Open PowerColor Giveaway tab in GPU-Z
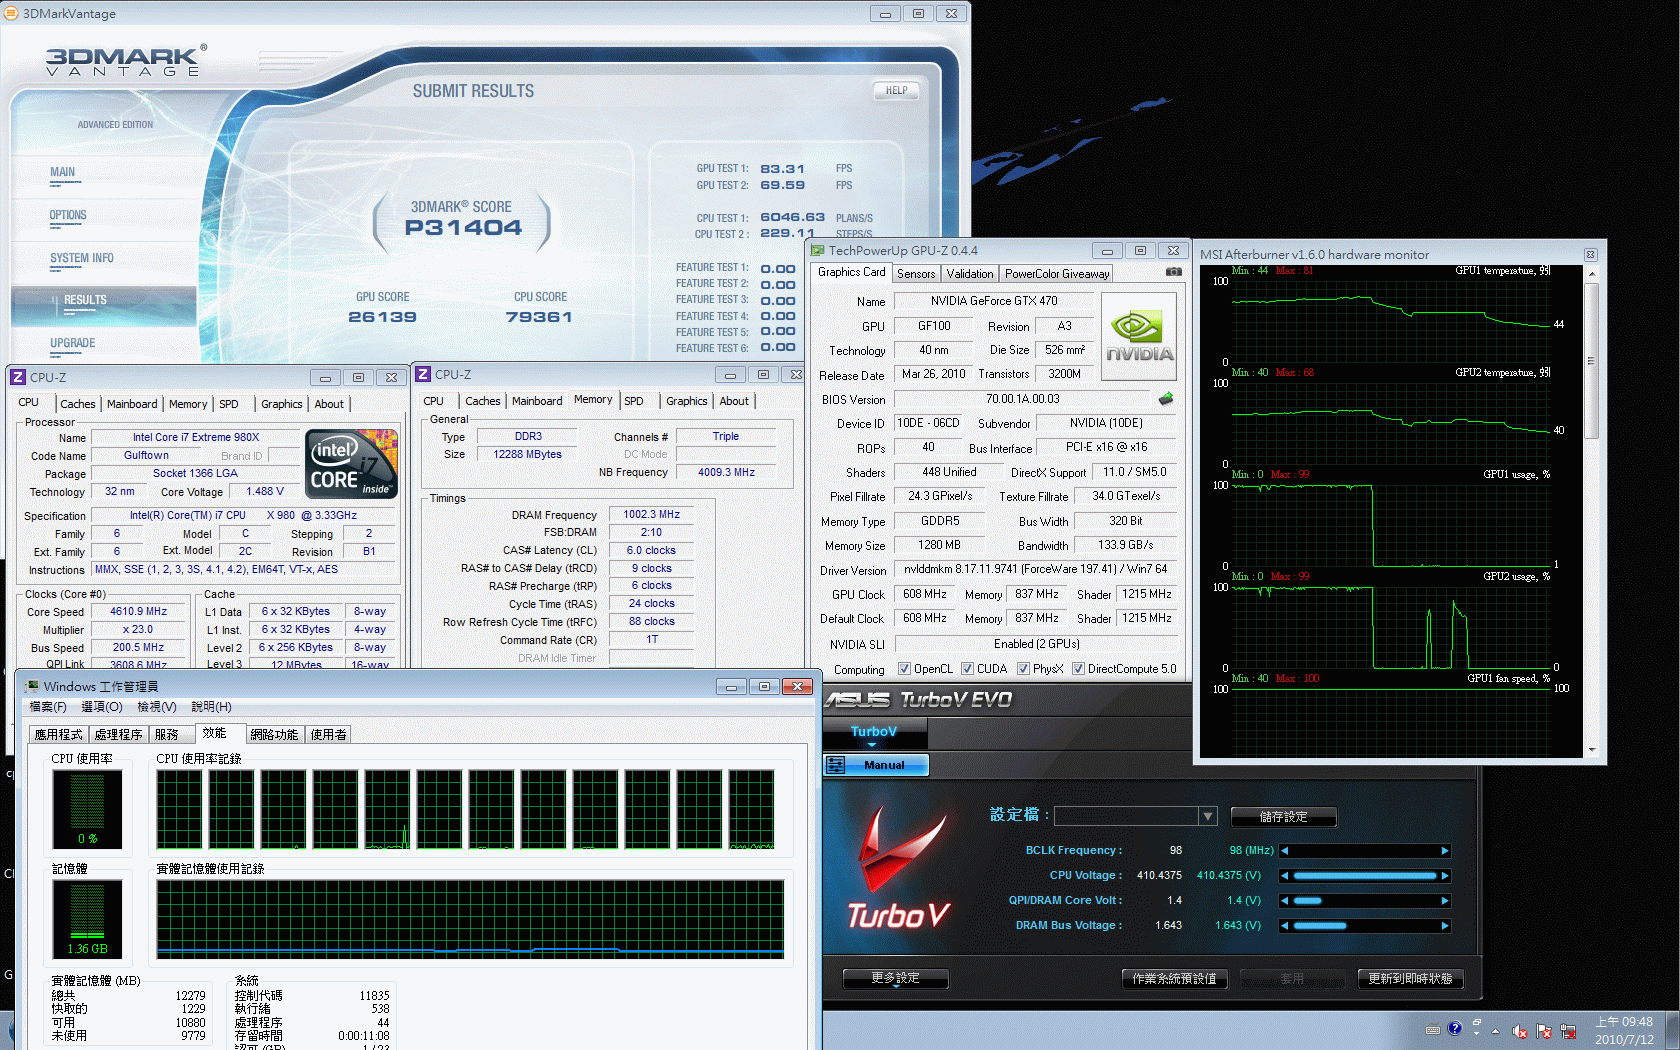 coord(1057,274)
